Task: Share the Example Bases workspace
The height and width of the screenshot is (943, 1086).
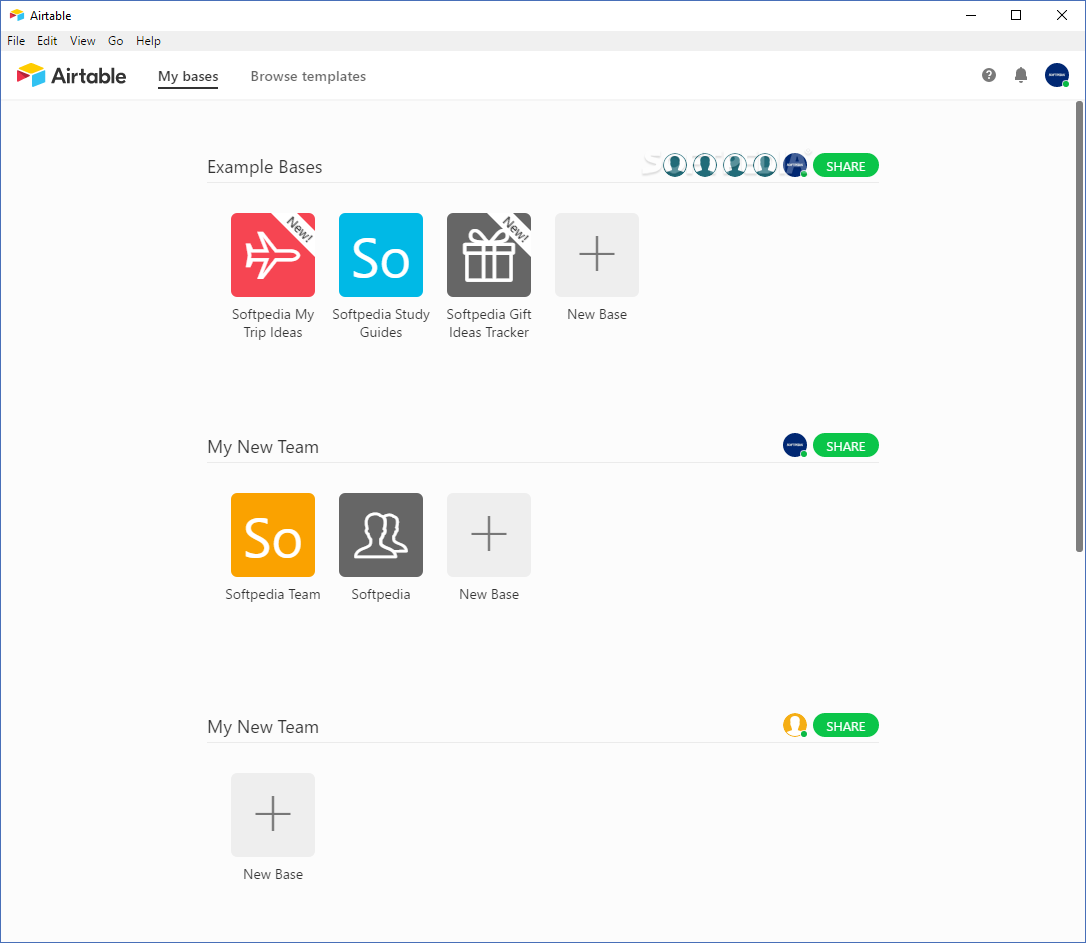Action: (x=846, y=165)
